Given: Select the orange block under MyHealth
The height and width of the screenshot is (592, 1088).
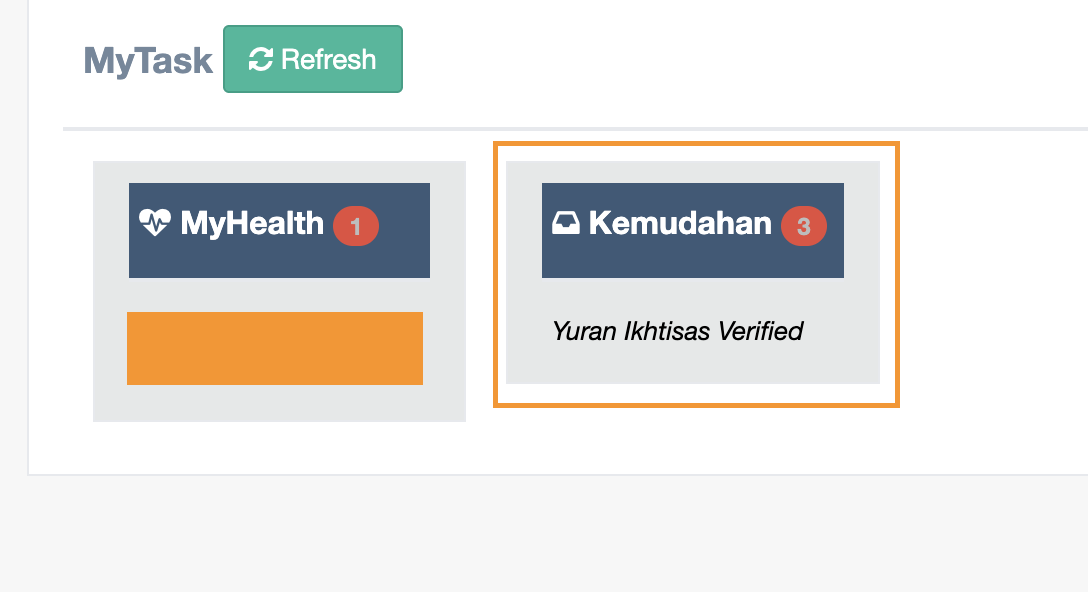Looking at the screenshot, I should click(x=274, y=348).
